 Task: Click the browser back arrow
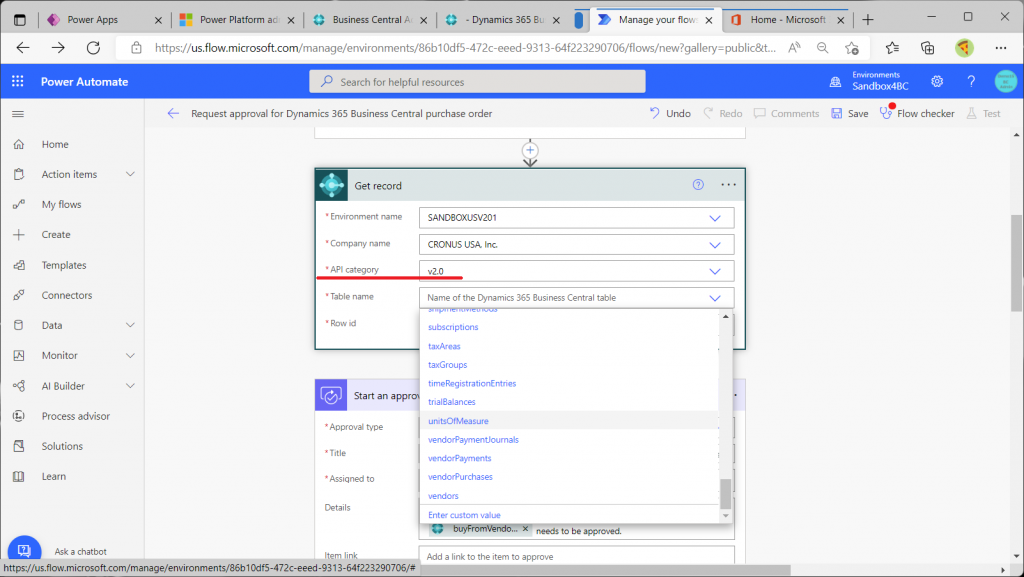pos(23,48)
